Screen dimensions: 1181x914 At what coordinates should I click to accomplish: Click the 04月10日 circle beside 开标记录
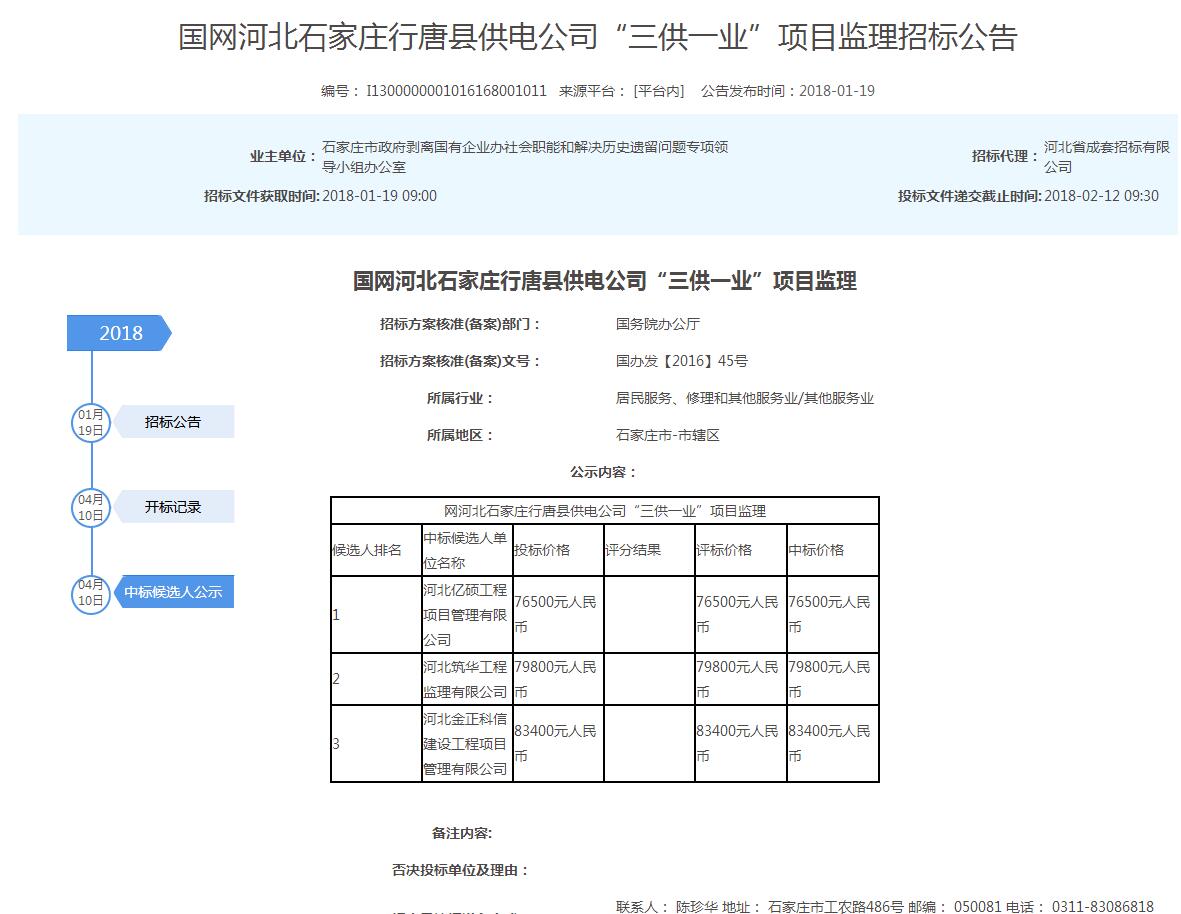91,507
